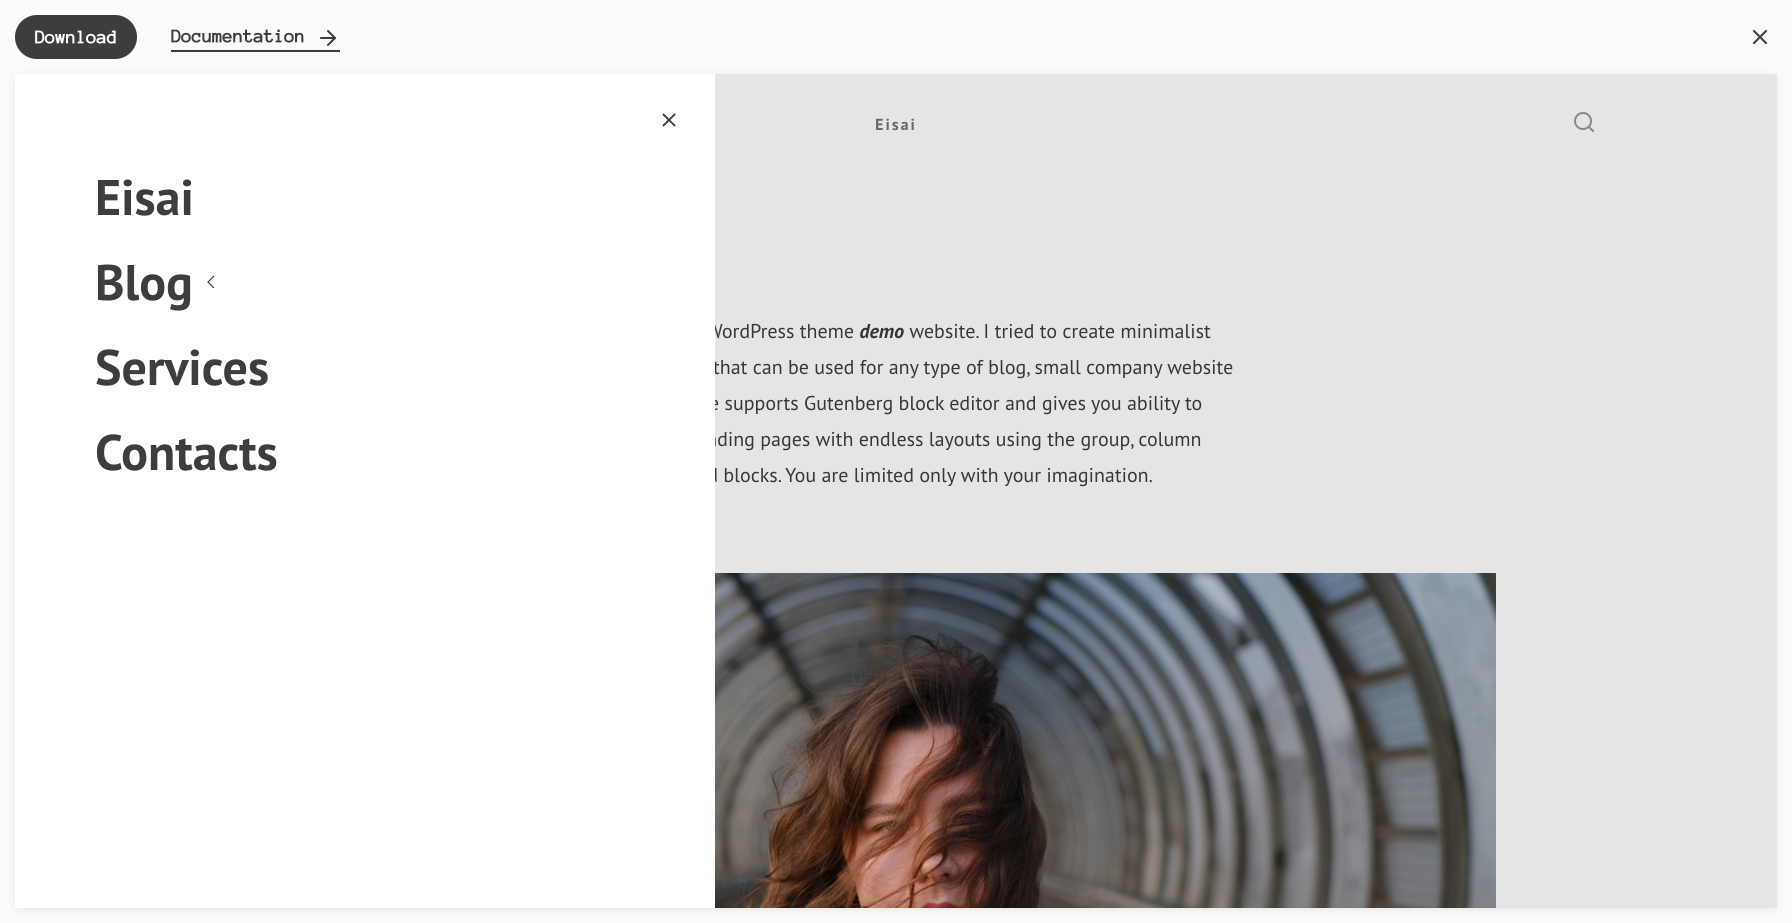Open the Contacts menu item
The width and height of the screenshot is (1792, 923).
coord(186,453)
